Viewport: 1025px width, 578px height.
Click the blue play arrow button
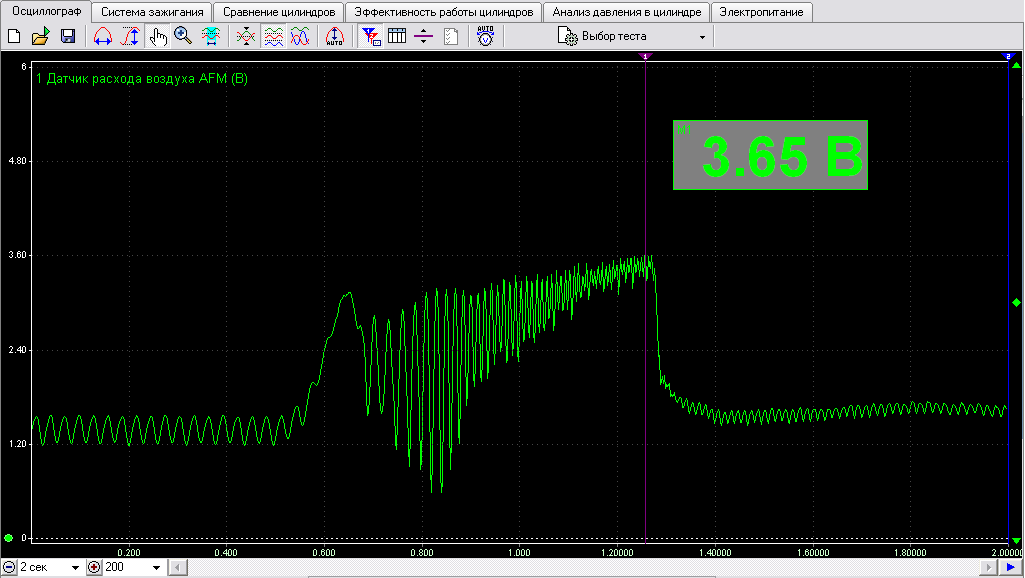[1011, 568]
